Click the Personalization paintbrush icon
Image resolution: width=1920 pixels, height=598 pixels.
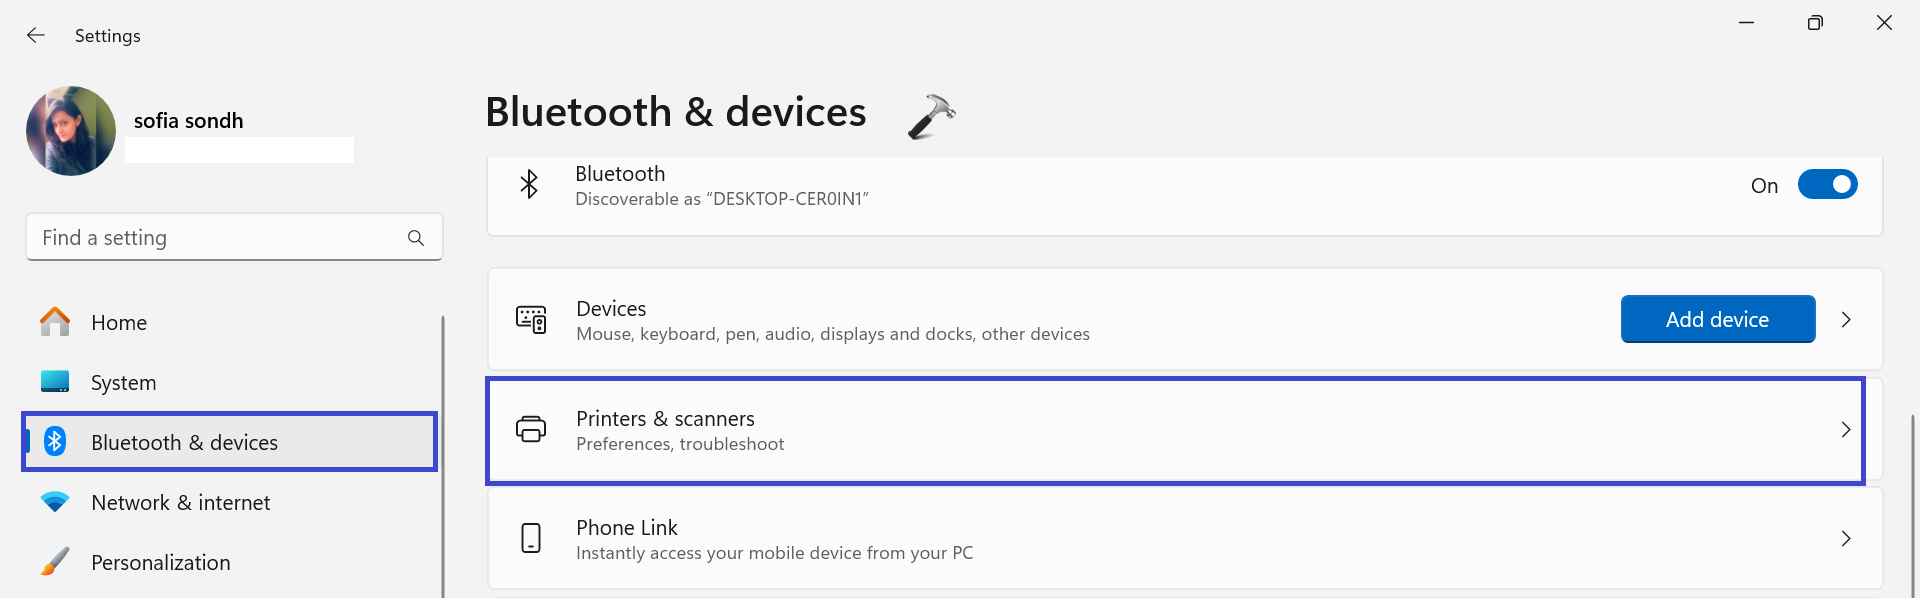(x=55, y=562)
